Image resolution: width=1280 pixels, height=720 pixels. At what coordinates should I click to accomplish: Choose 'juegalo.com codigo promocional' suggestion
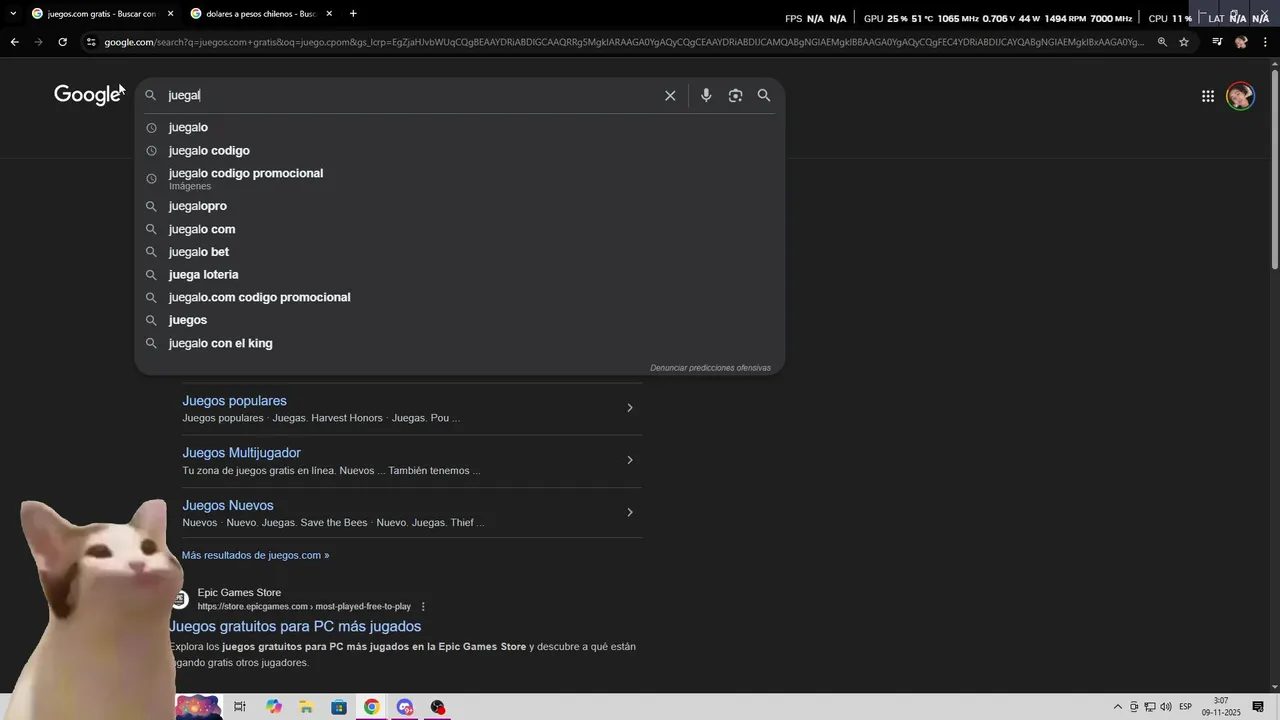tap(260, 297)
